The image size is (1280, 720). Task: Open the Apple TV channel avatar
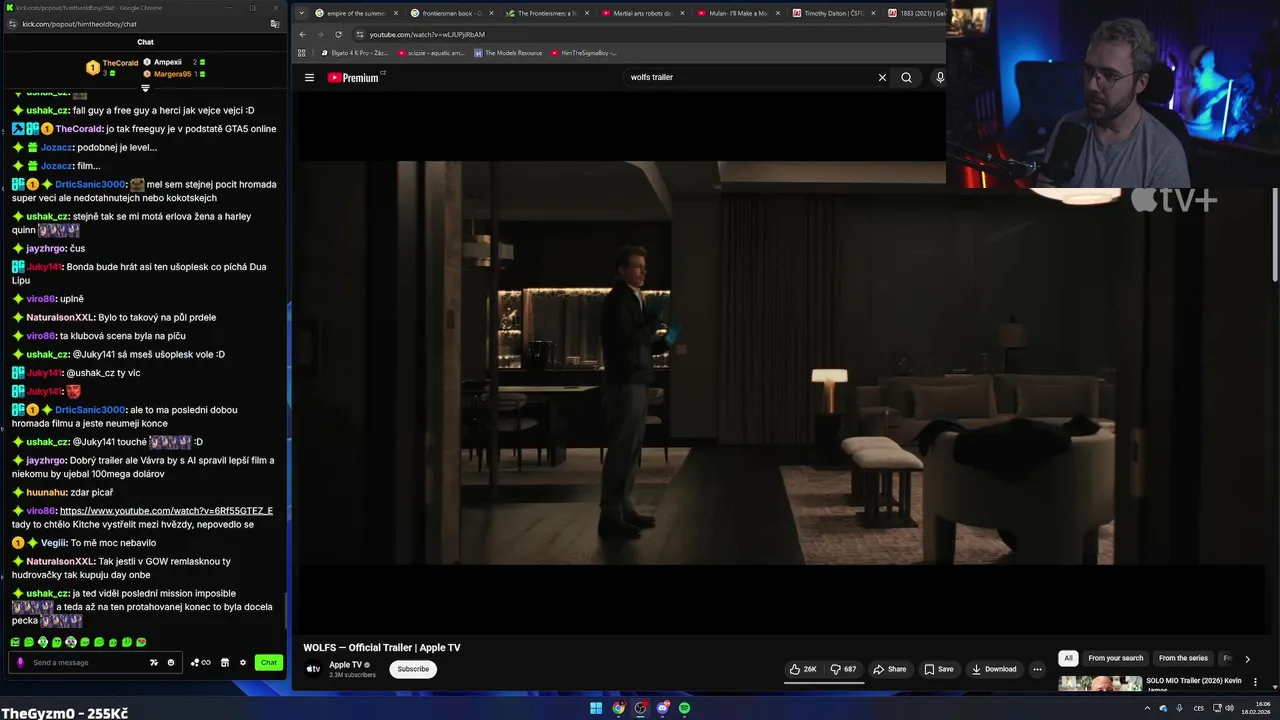pos(313,669)
